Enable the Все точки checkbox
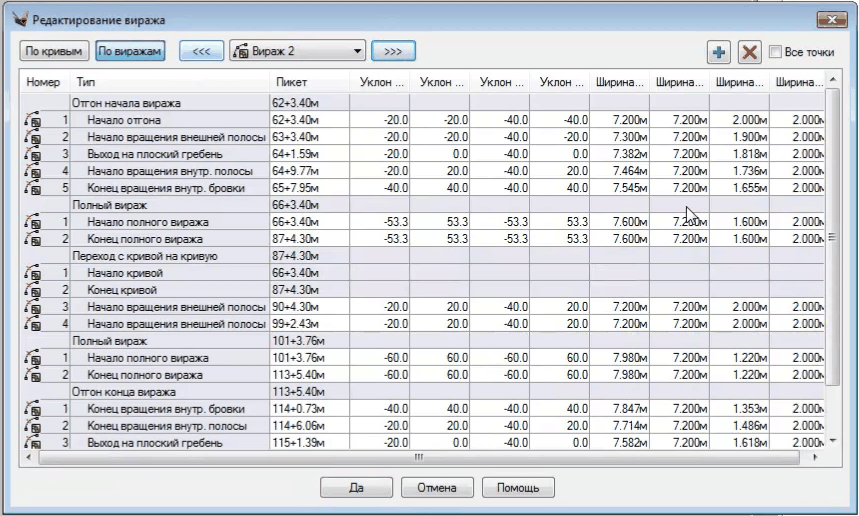This screenshot has height=516, width=859. pos(776,51)
